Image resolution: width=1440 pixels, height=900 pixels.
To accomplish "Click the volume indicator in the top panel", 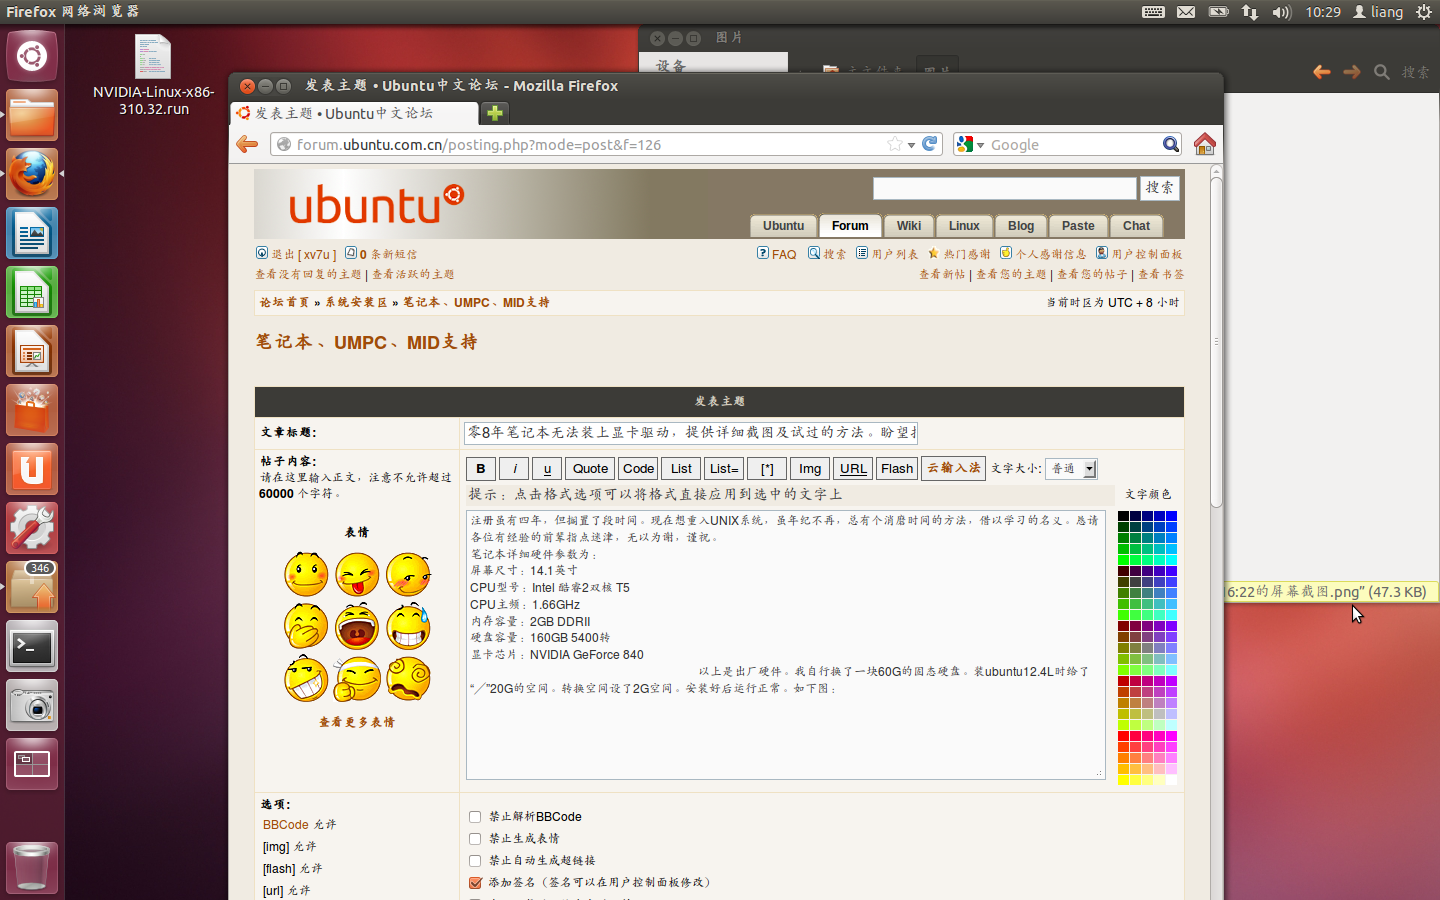I will [1281, 12].
